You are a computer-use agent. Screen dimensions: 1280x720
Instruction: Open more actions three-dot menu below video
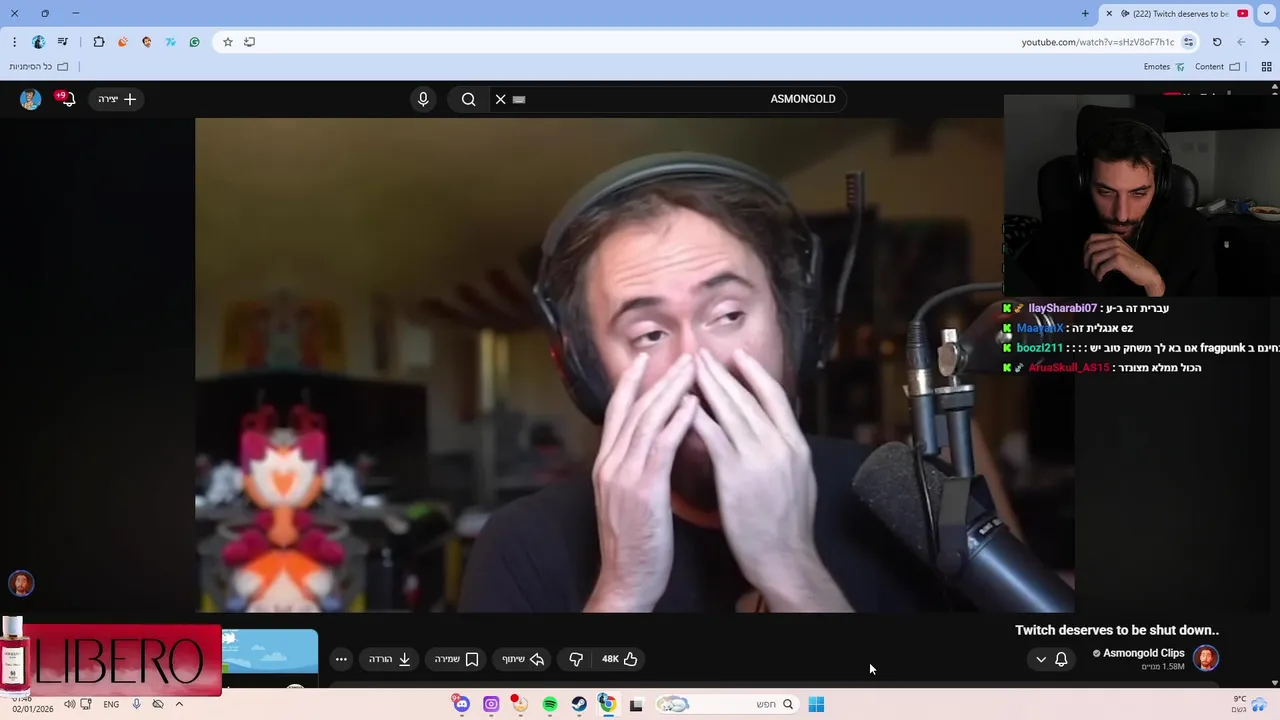[341, 659]
